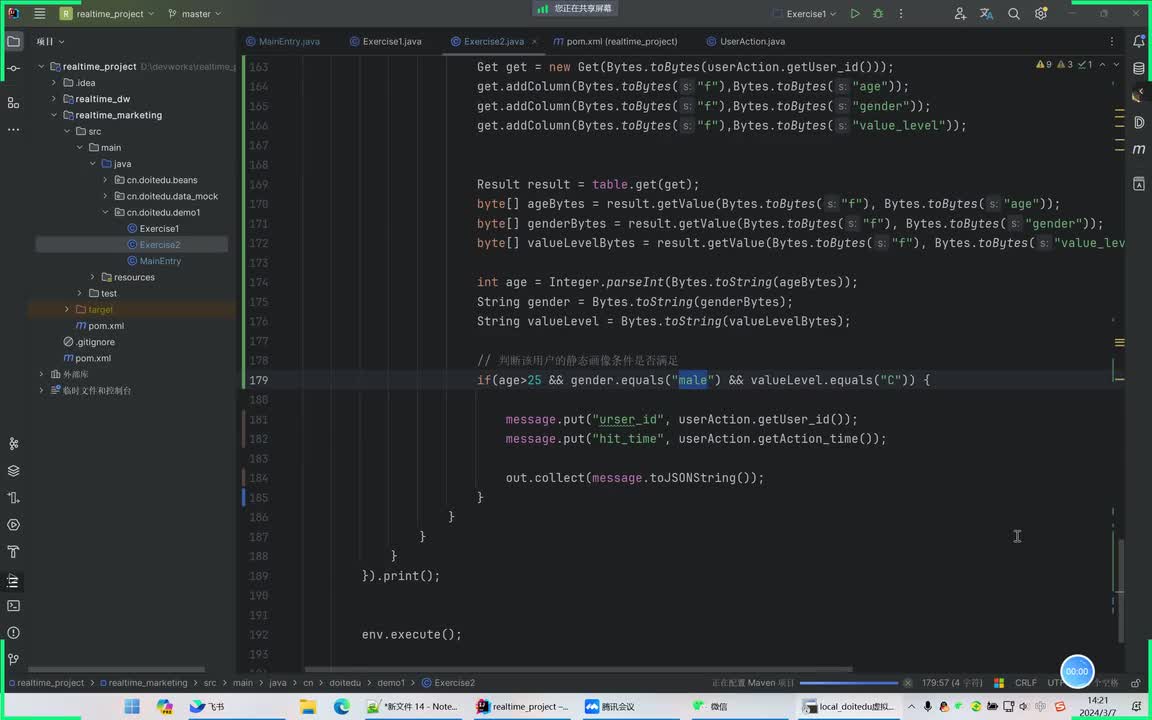Open IDE settings gear icon
1152x720 pixels.
(x=1041, y=14)
